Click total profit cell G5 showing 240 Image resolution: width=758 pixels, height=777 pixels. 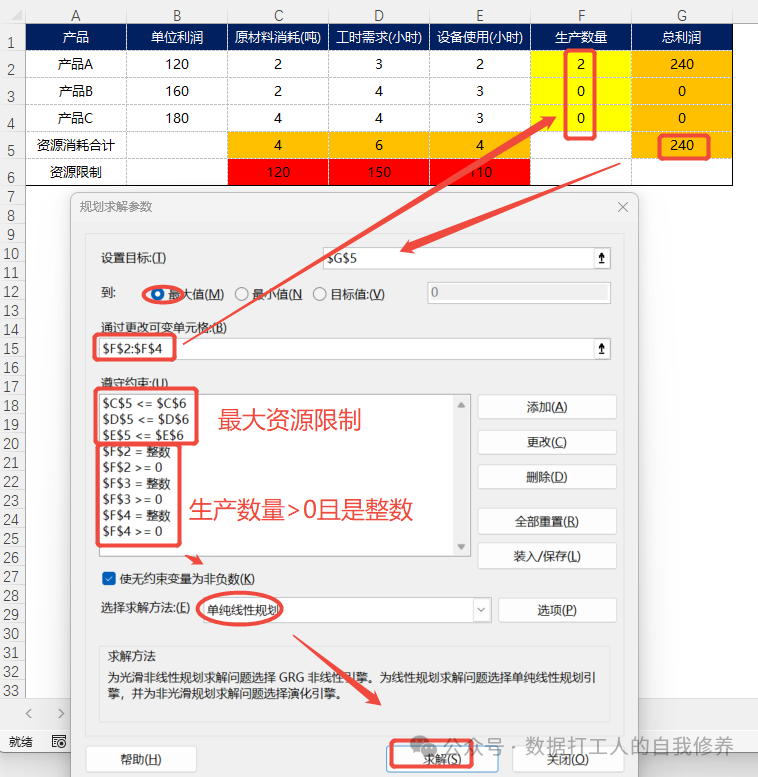(x=682, y=145)
